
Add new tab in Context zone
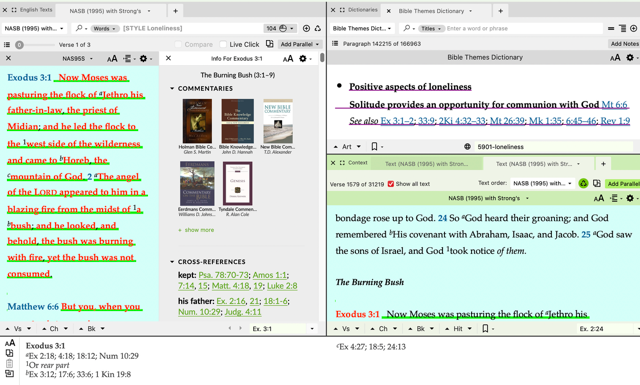[x=603, y=164]
